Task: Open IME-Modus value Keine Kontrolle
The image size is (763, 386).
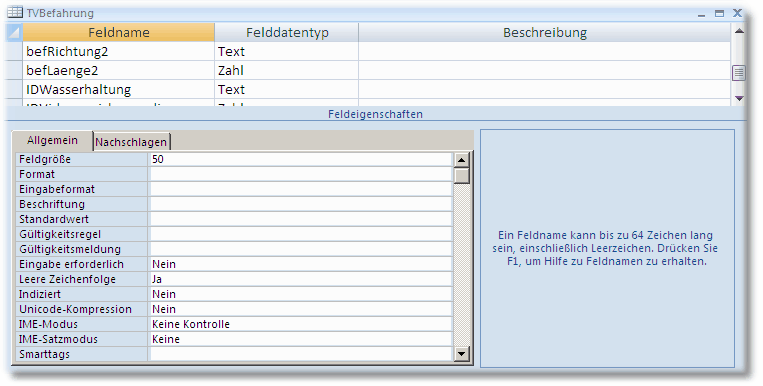Action: 301,324
